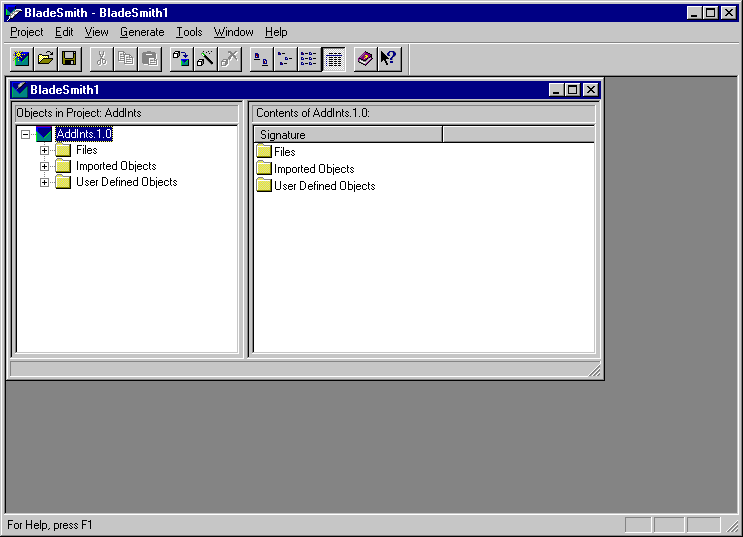Click the child window resize grip
The height and width of the screenshot is (537, 743).
pyautogui.click(x=594, y=370)
